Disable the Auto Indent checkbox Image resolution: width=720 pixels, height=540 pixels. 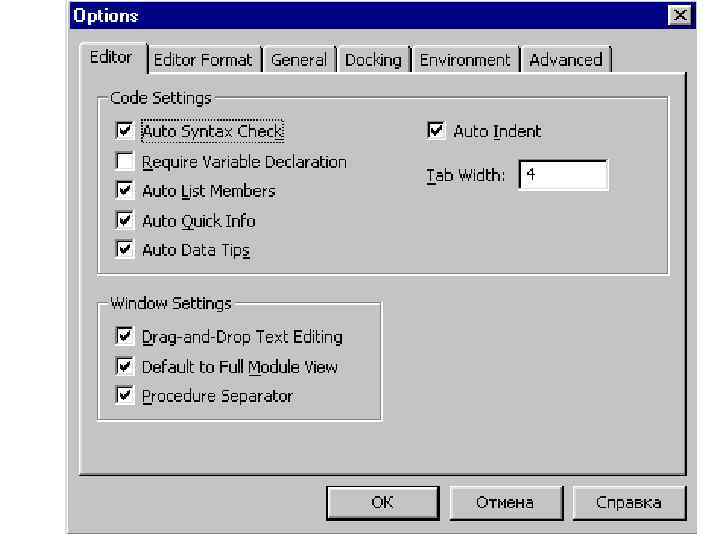click(x=436, y=131)
